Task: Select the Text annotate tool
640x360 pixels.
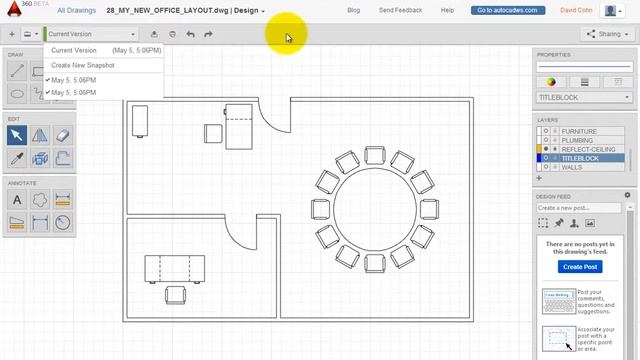Action: coord(17,200)
